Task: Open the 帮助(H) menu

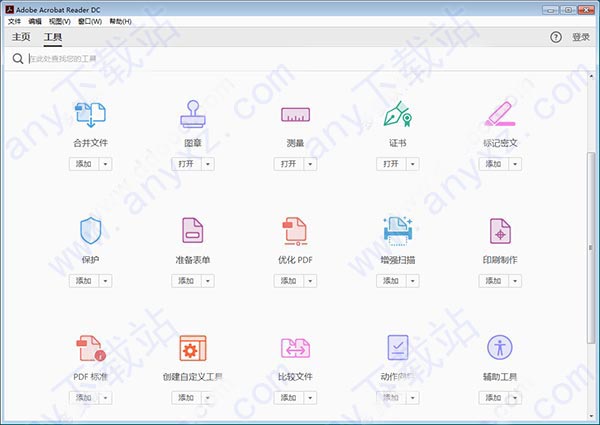Action: (x=121, y=21)
